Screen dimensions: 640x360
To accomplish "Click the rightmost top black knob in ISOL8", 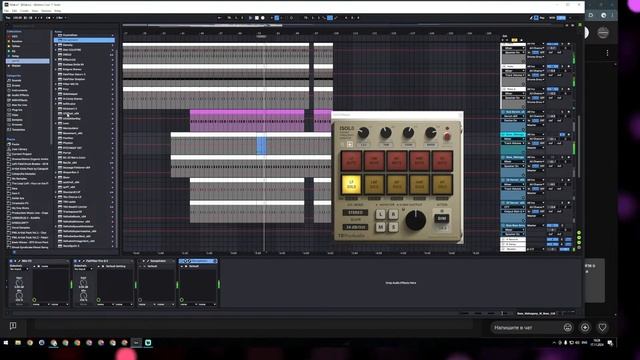I will tap(431, 133).
